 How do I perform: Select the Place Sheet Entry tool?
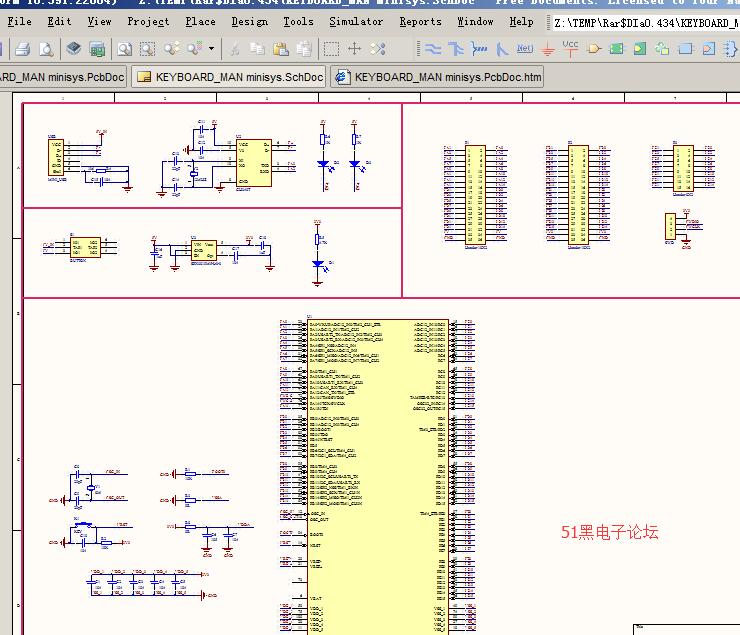(x=639, y=49)
